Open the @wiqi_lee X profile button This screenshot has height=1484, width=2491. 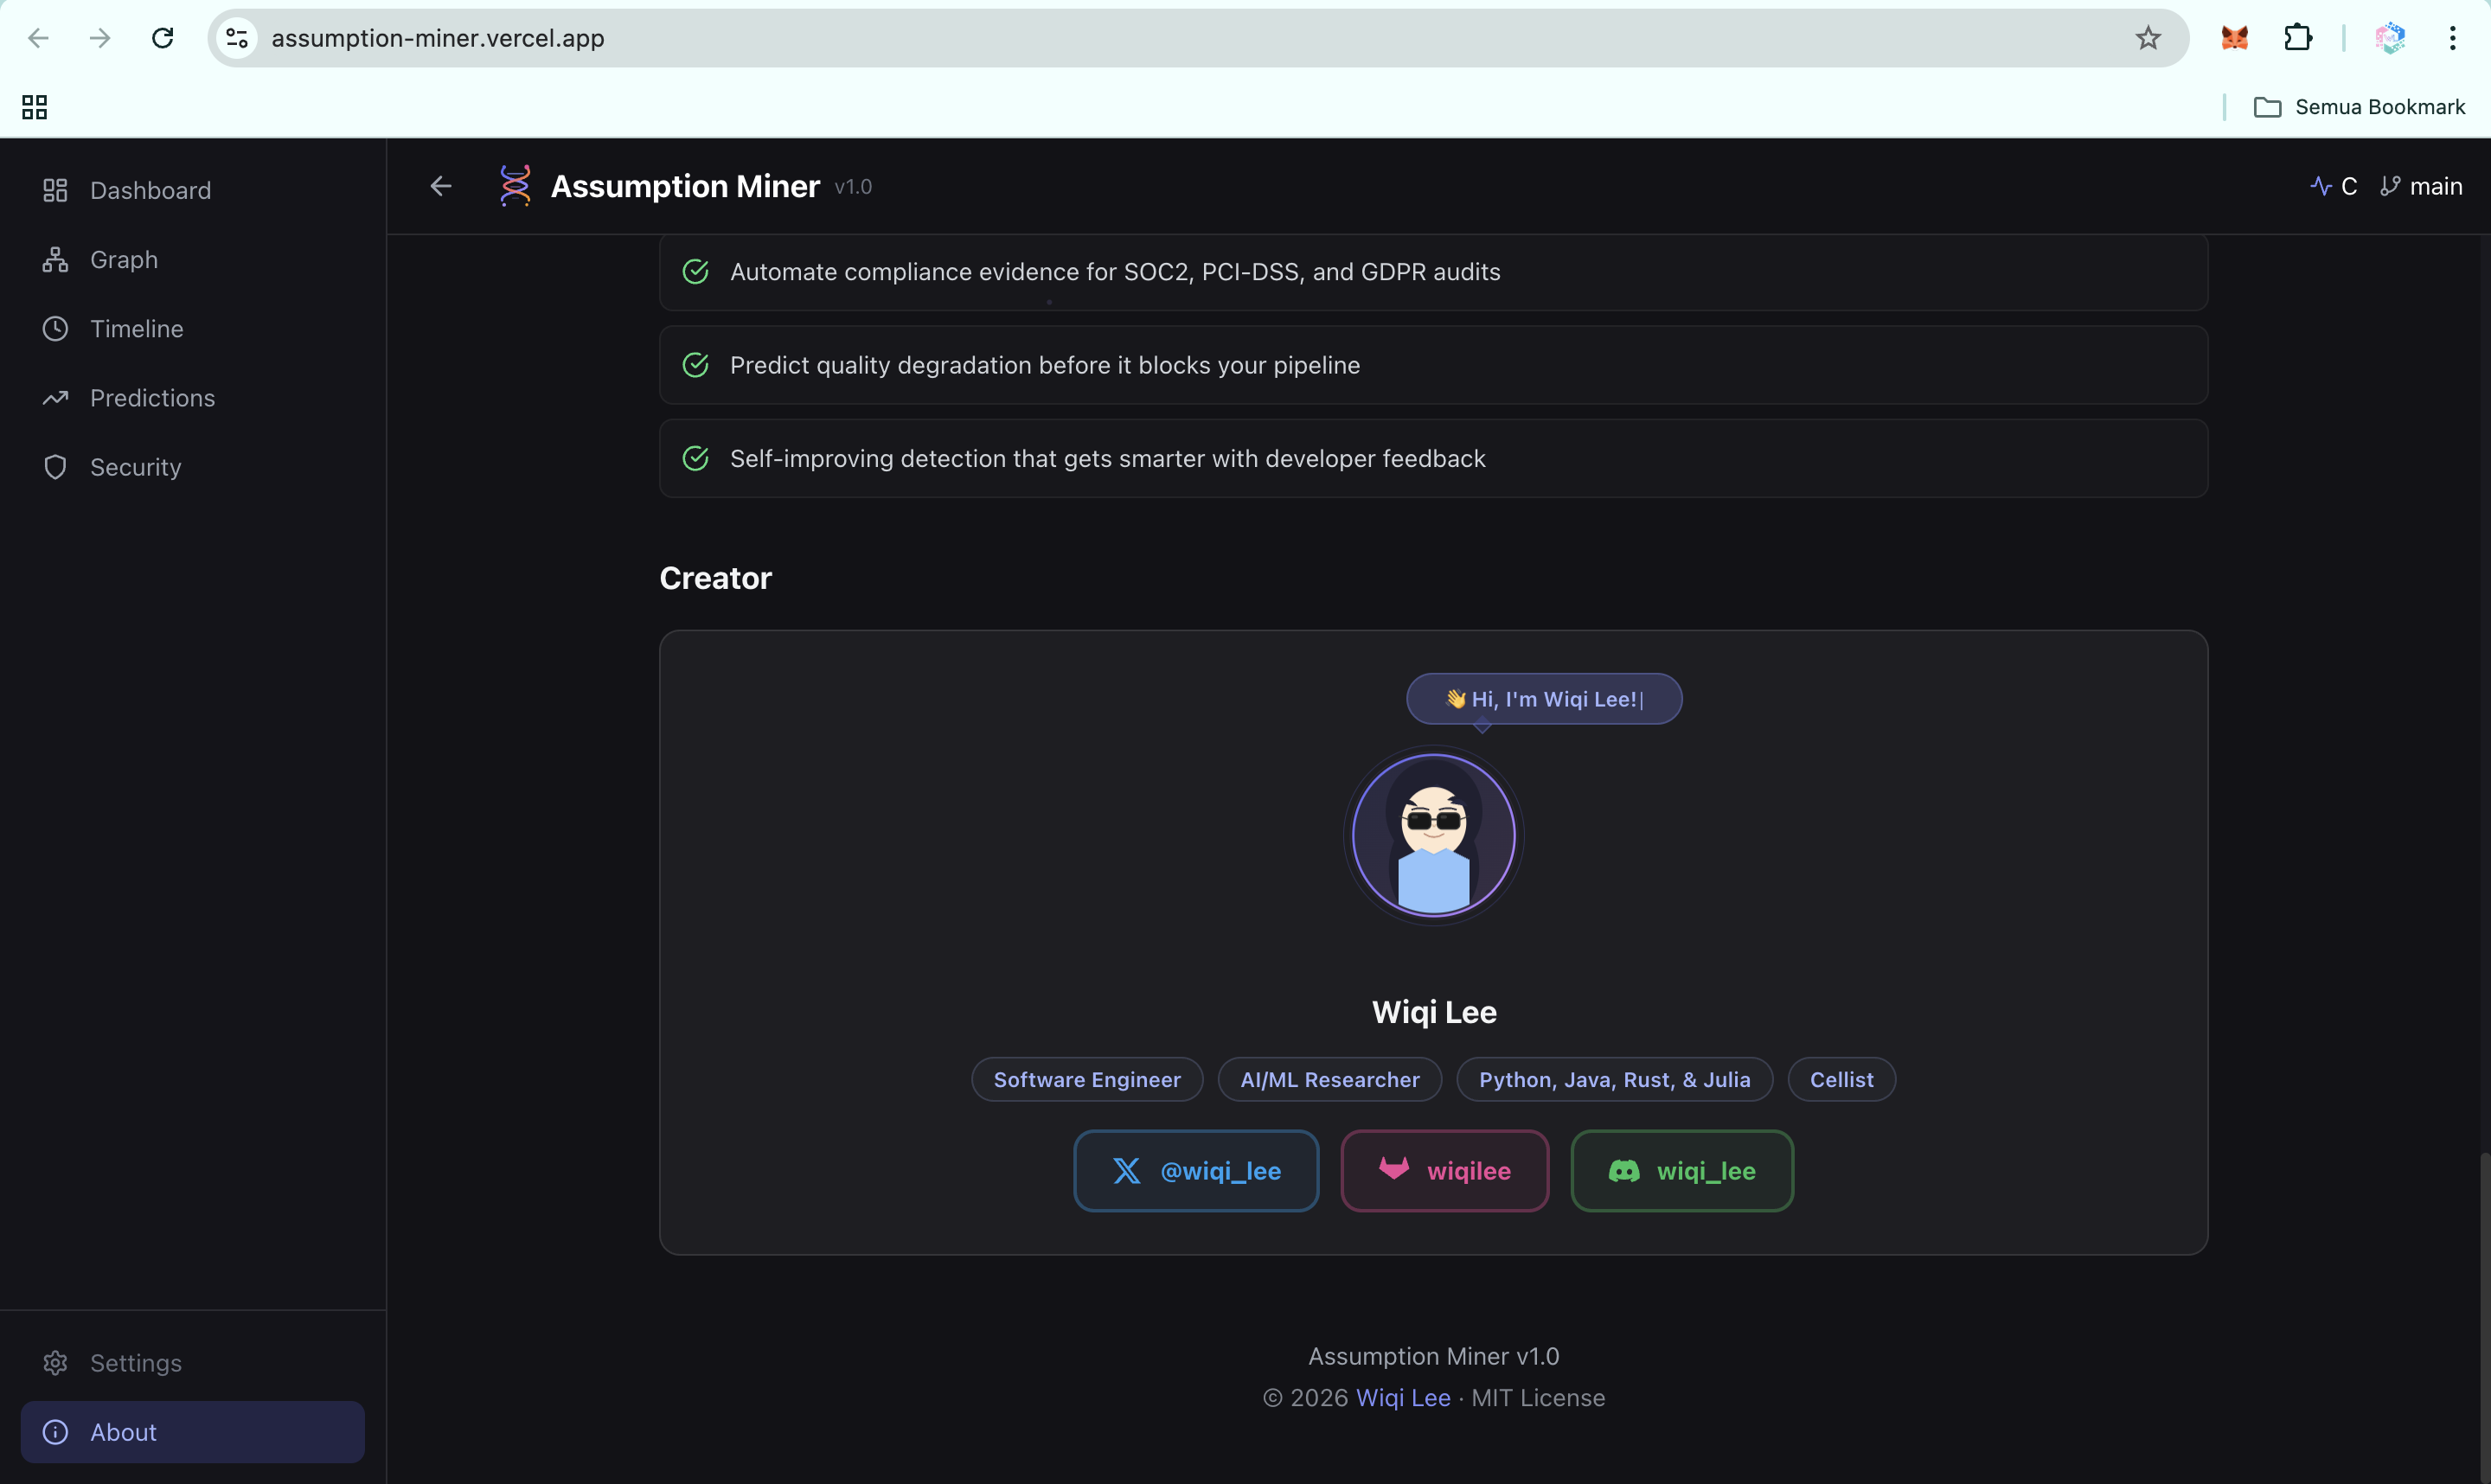(x=1196, y=1171)
